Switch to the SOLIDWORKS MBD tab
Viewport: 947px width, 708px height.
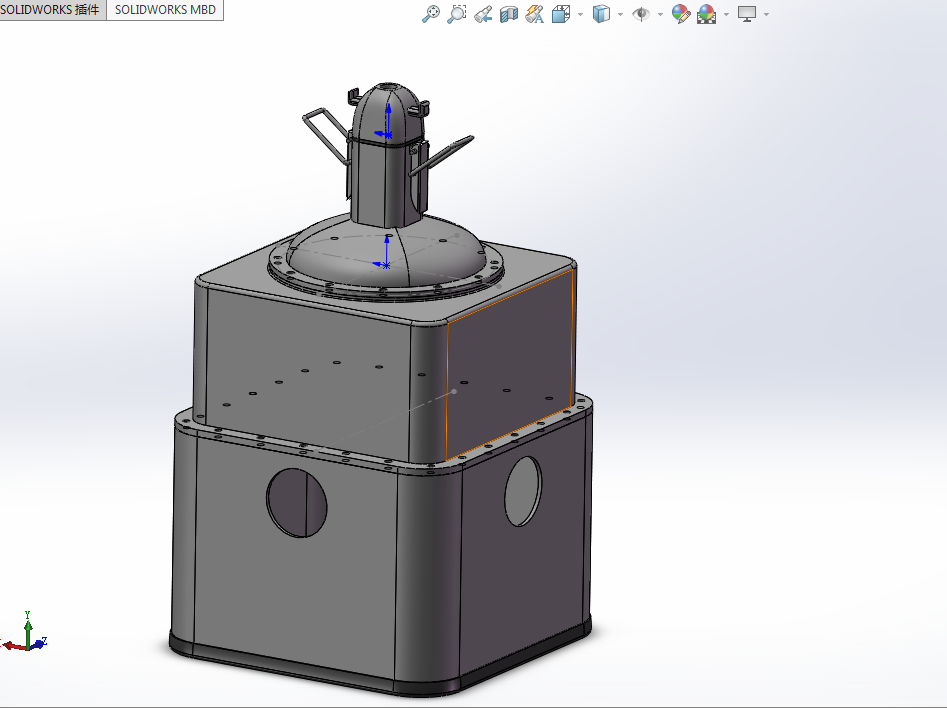165,10
